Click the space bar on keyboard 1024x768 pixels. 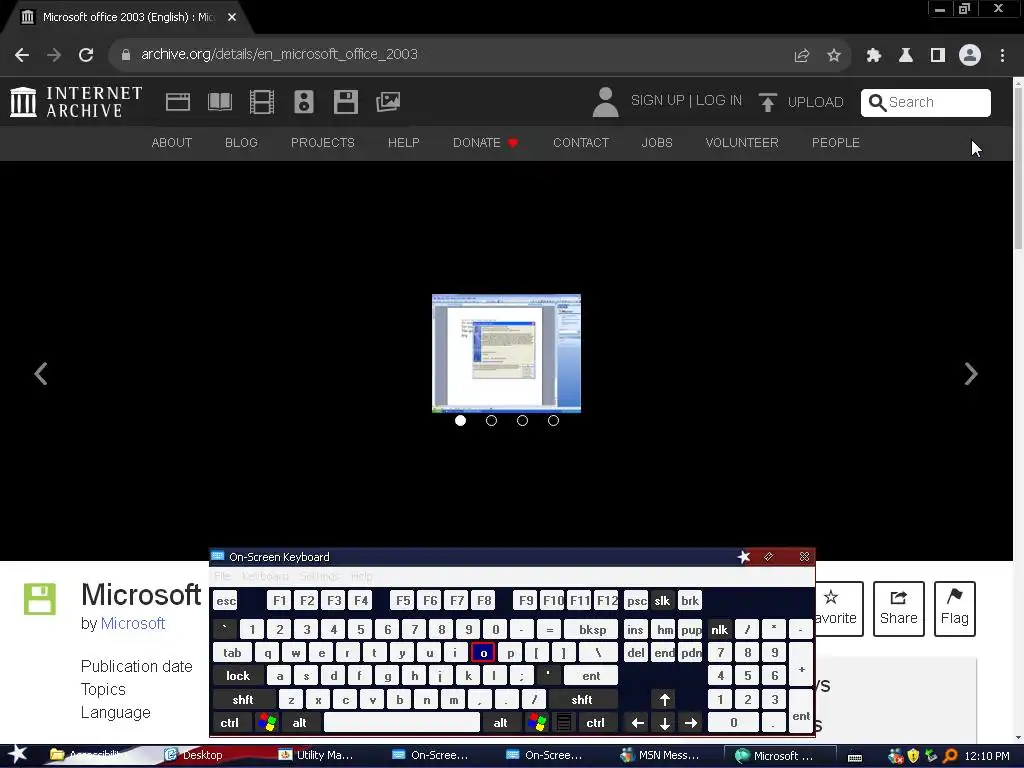click(402, 722)
